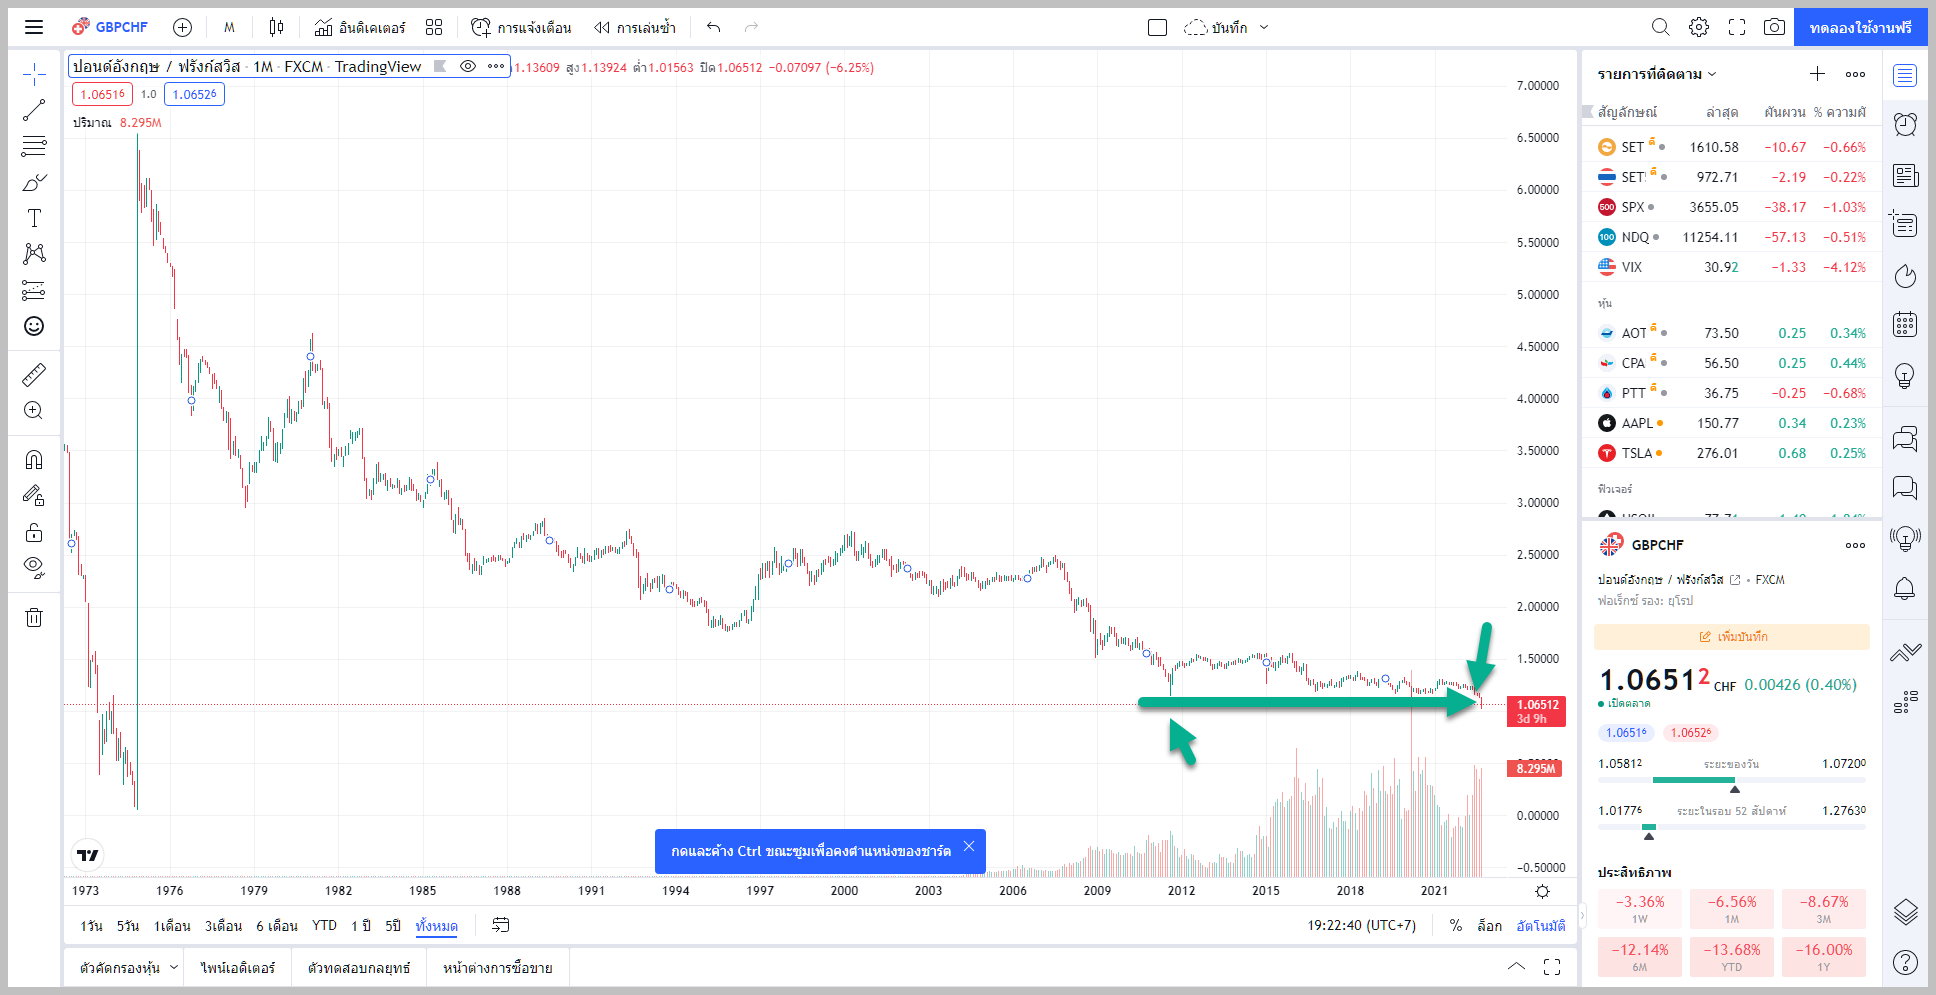Open quick search magnifier icon
This screenshot has height=995, width=1936.
point(1660,27)
